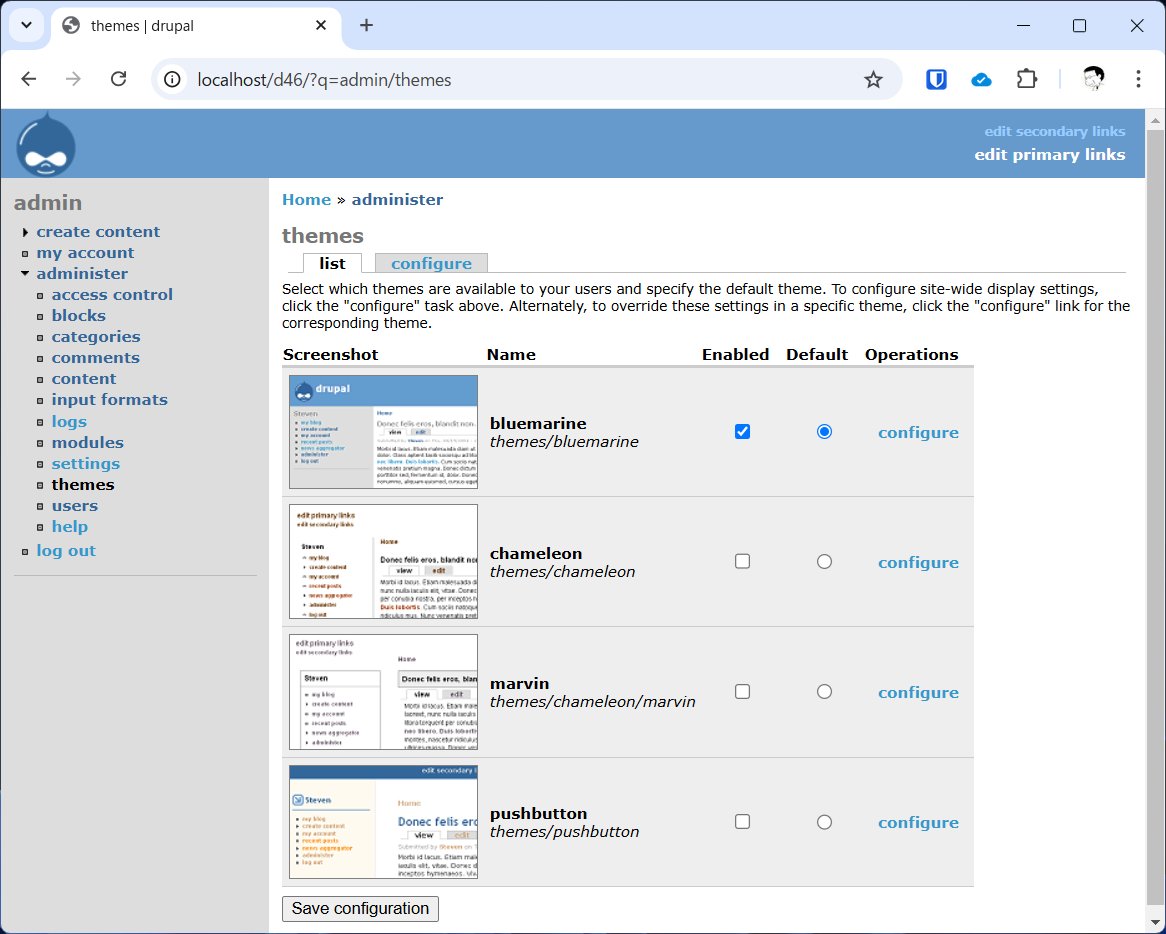
Task: Uncheck the bluemarine Enabled checkbox
Action: [x=742, y=431]
